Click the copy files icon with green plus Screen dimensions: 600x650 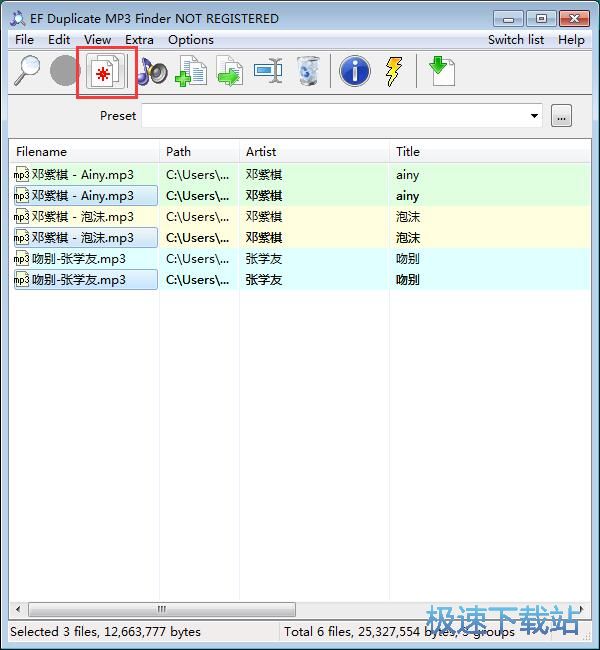191,71
